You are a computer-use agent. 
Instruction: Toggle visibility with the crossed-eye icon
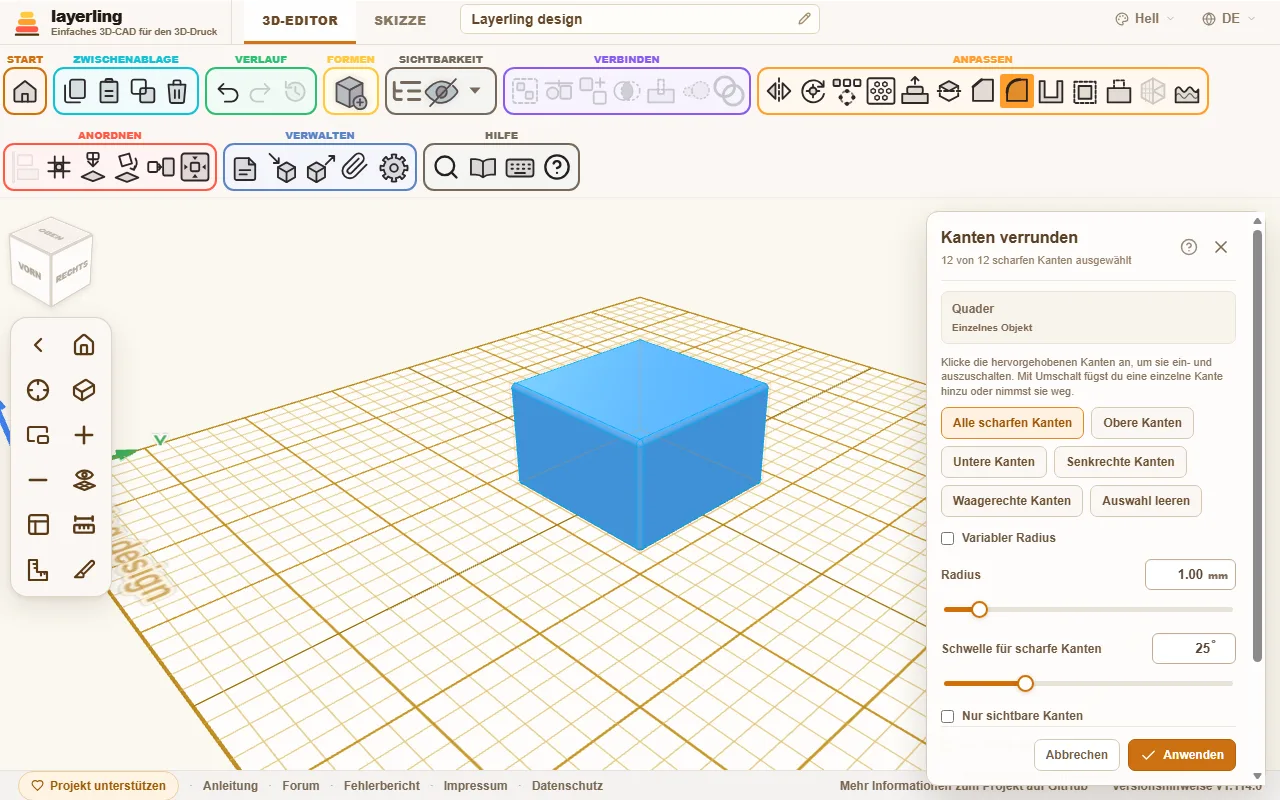pyautogui.click(x=441, y=92)
